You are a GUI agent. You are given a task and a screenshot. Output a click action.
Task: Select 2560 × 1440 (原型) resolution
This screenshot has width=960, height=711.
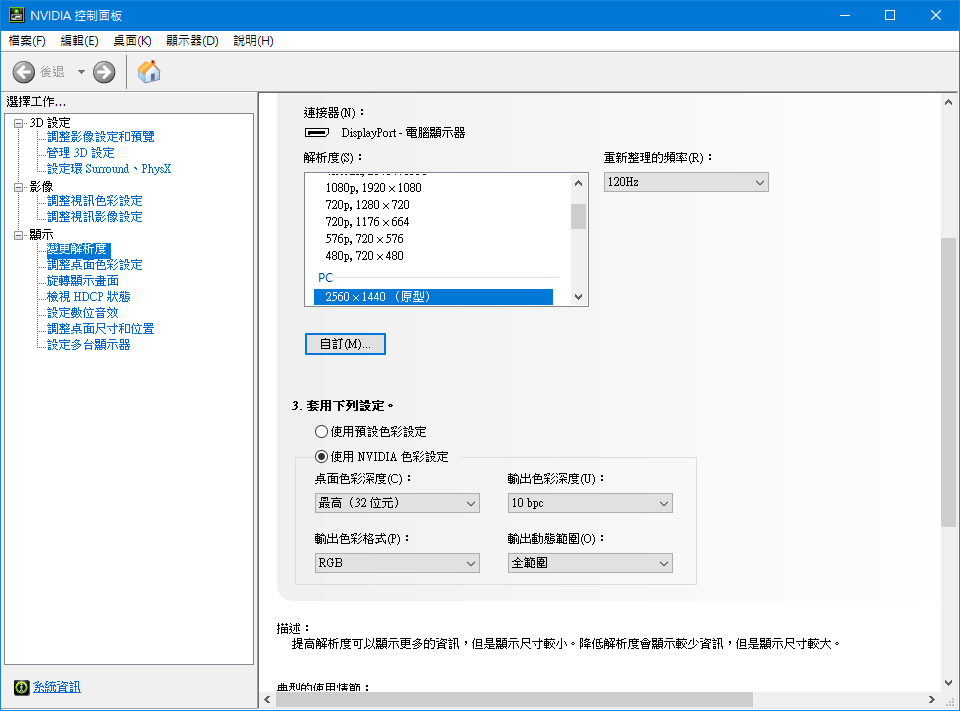[433, 296]
